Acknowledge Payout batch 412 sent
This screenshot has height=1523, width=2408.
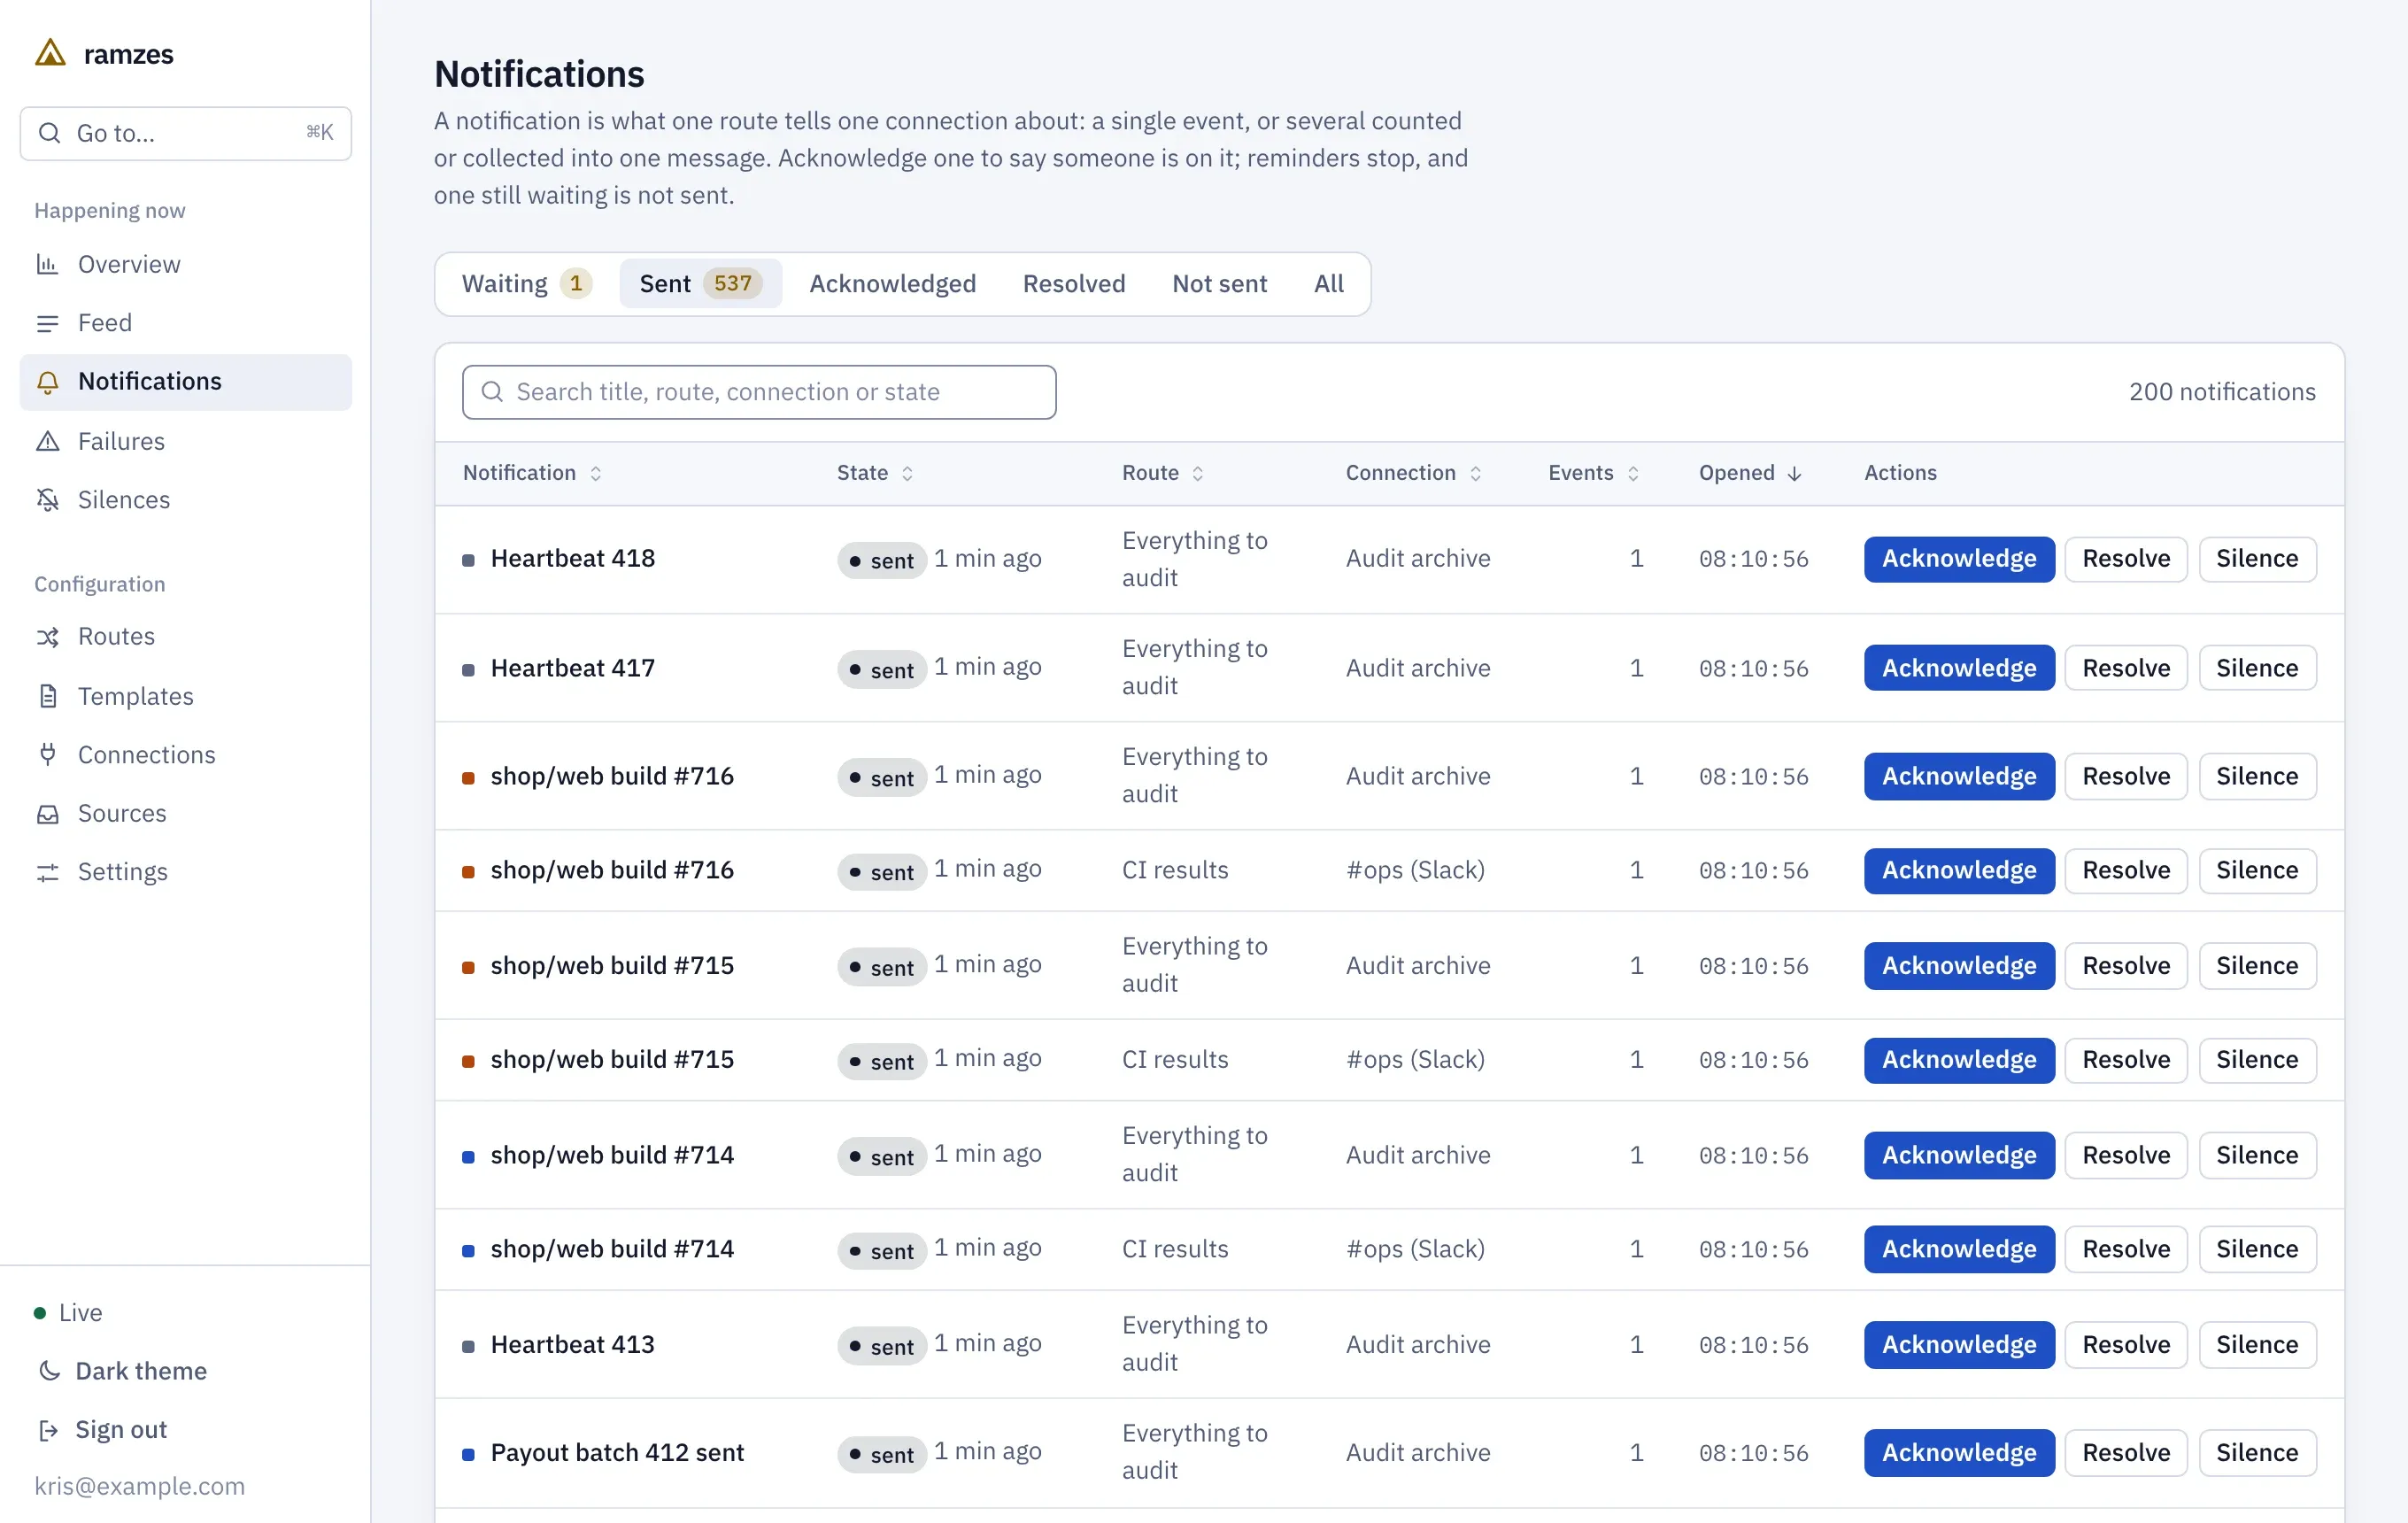pos(1958,1453)
